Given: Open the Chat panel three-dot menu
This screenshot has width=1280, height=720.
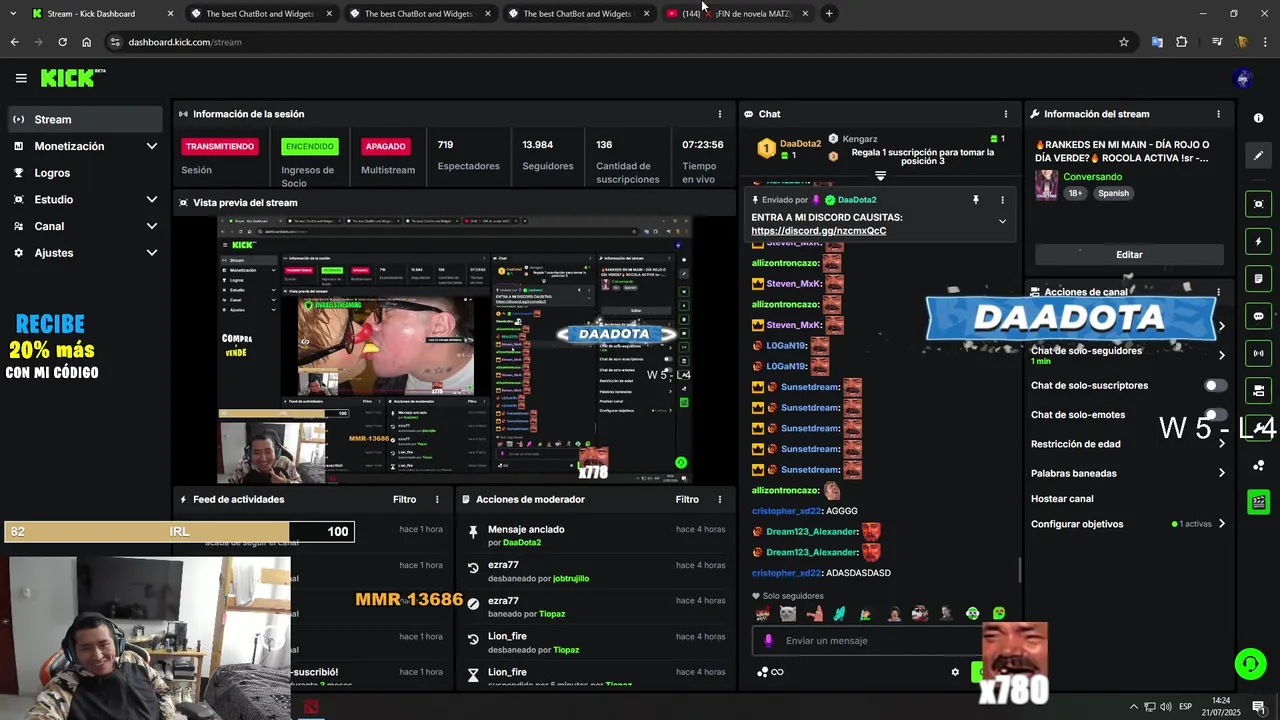Looking at the screenshot, I should click(x=1006, y=114).
